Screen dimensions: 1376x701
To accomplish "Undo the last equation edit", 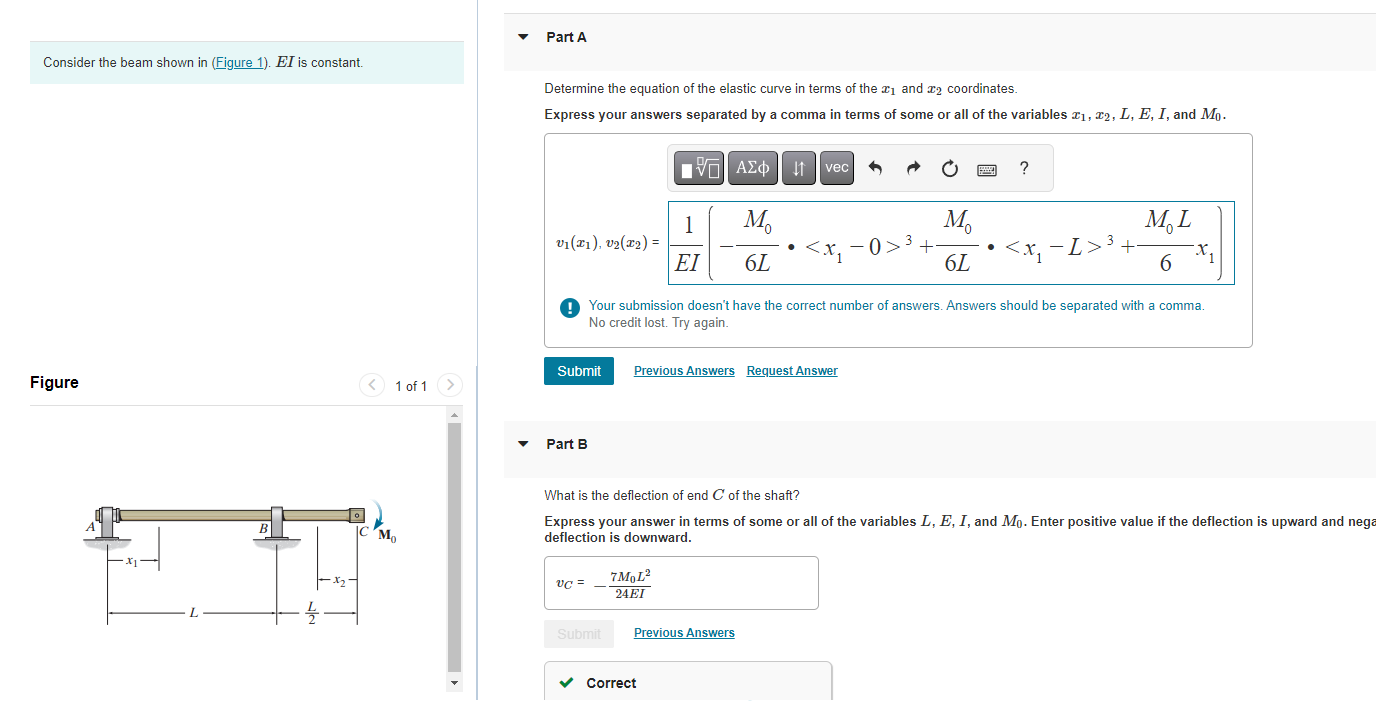I will click(x=874, y=167).
